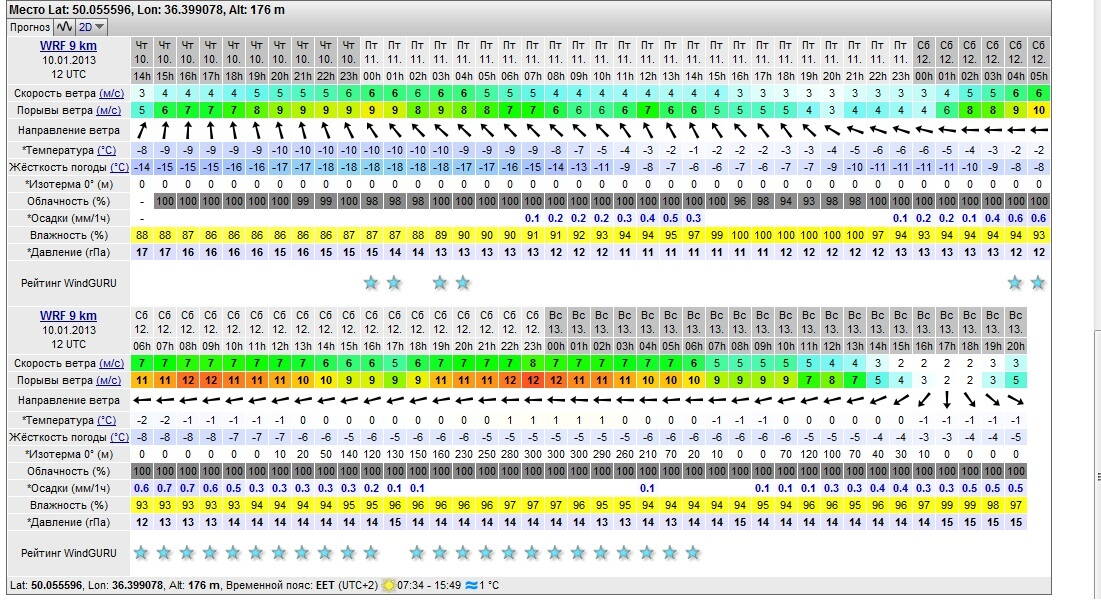The height and width of the screenshot is (614, 1101).
Task: Click lower Жёсткость погоды (°C) unit link
Action: click(119, 437)
